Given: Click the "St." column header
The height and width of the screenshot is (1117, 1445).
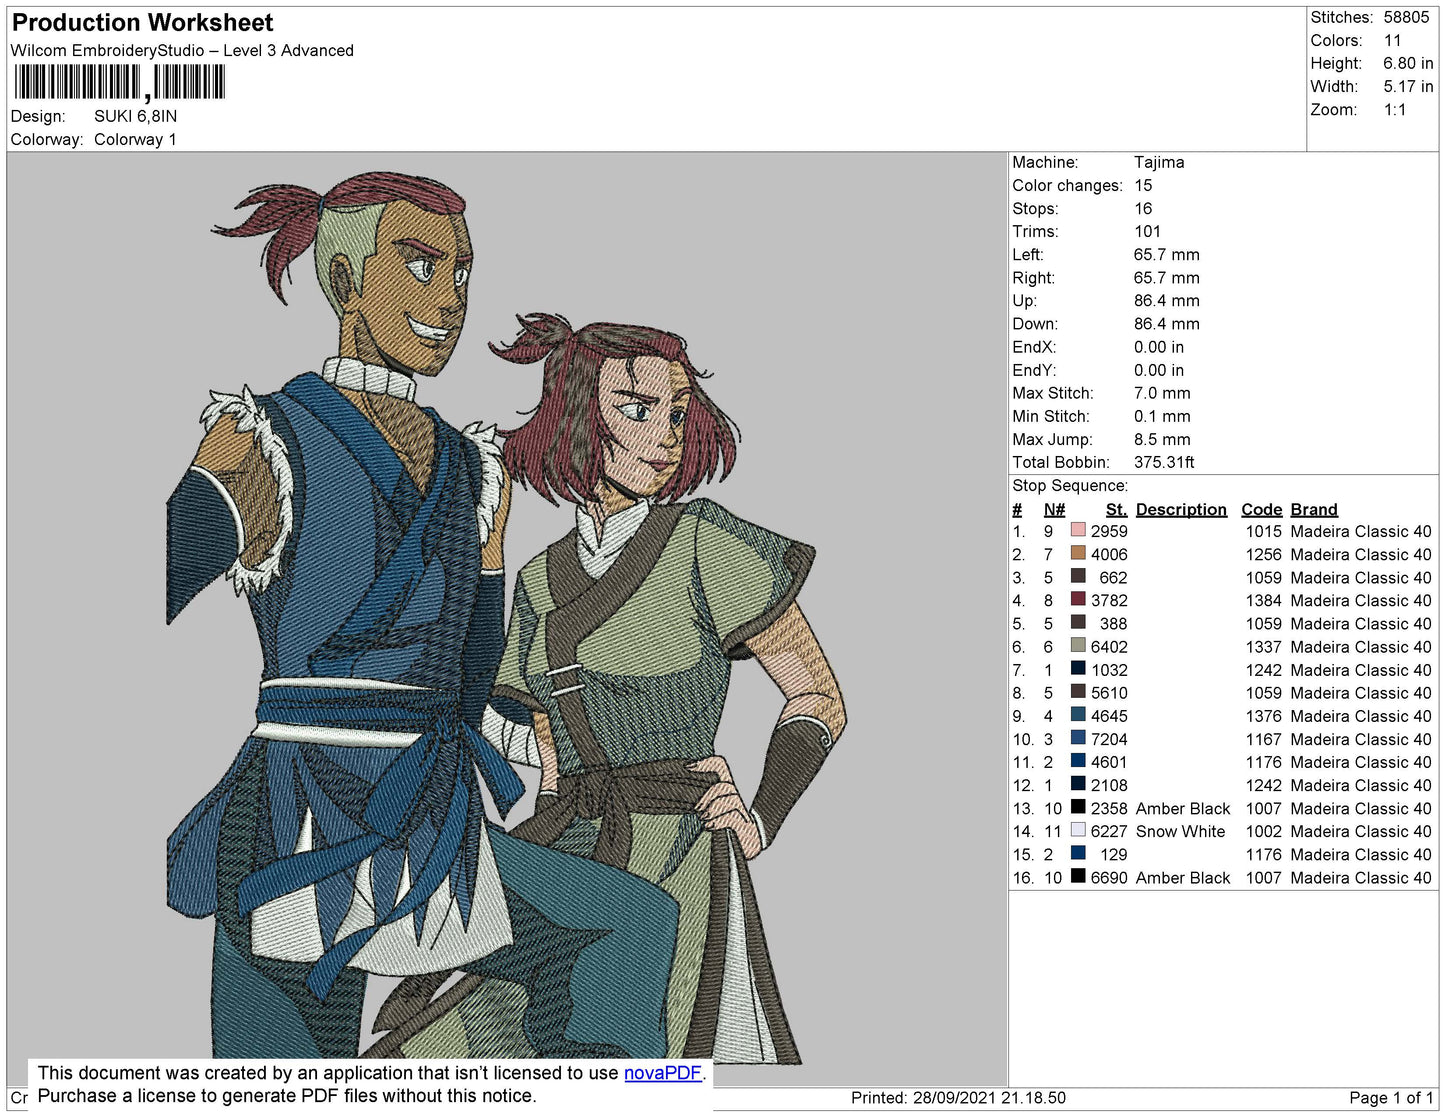Looking at the screenshot, I should (x=1116, y=509).
